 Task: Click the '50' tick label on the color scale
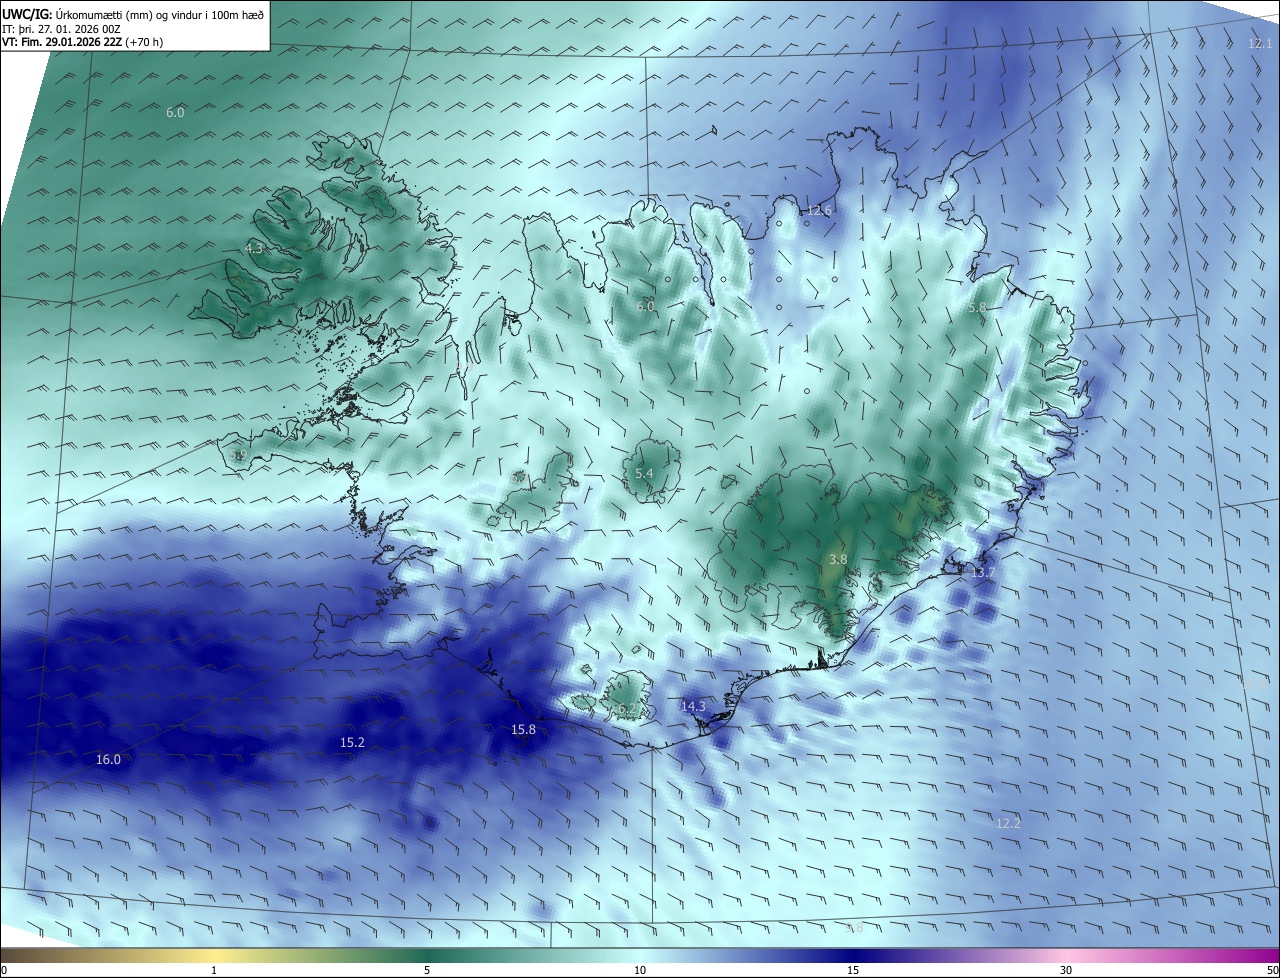1272,970
